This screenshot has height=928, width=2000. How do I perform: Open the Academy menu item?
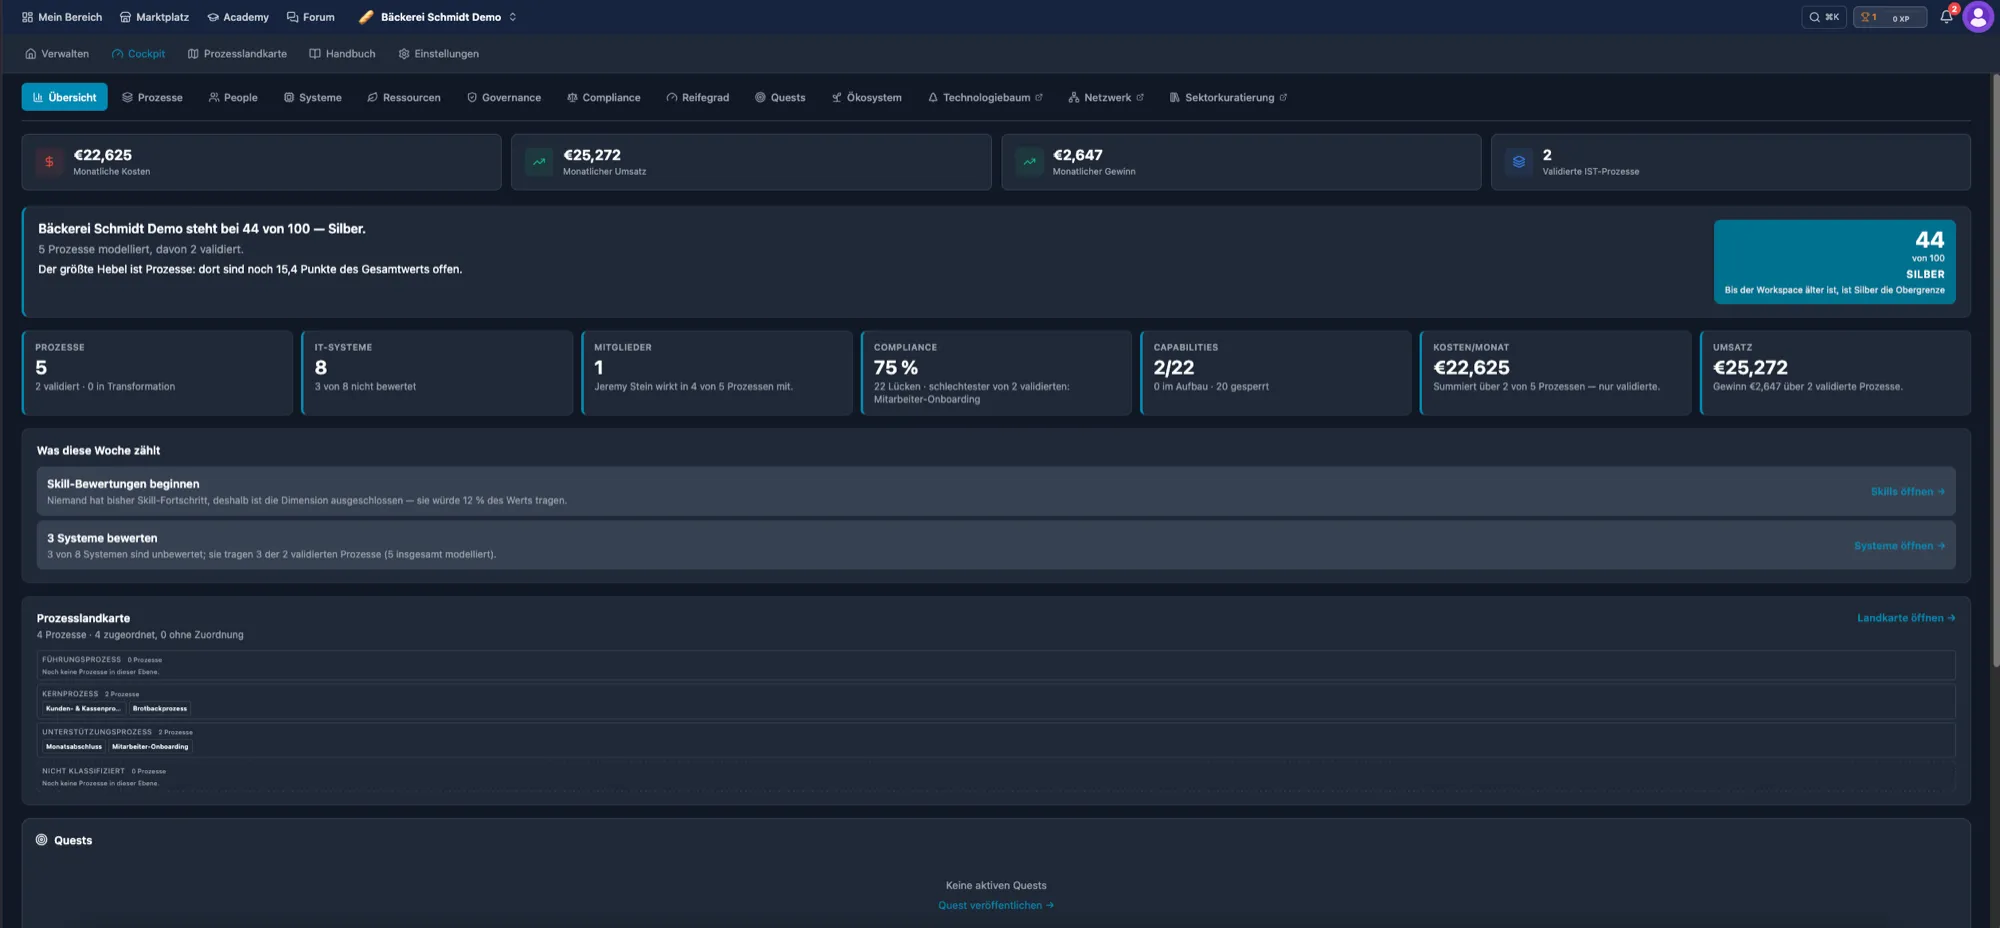point(238,17)
